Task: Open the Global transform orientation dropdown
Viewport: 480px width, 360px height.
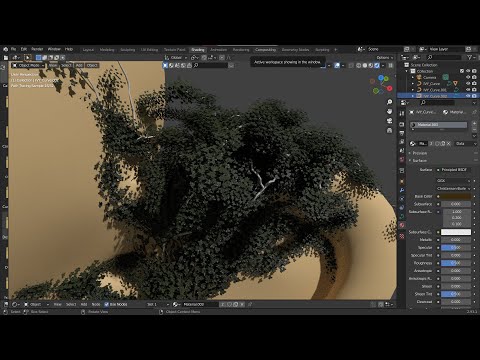Action: 176,58
